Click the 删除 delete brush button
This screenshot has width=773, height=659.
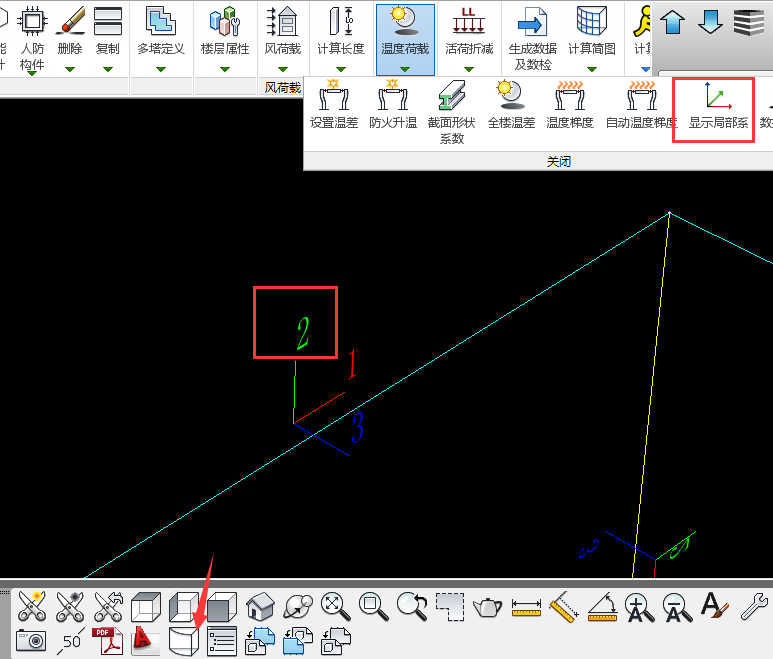(70, 32)
